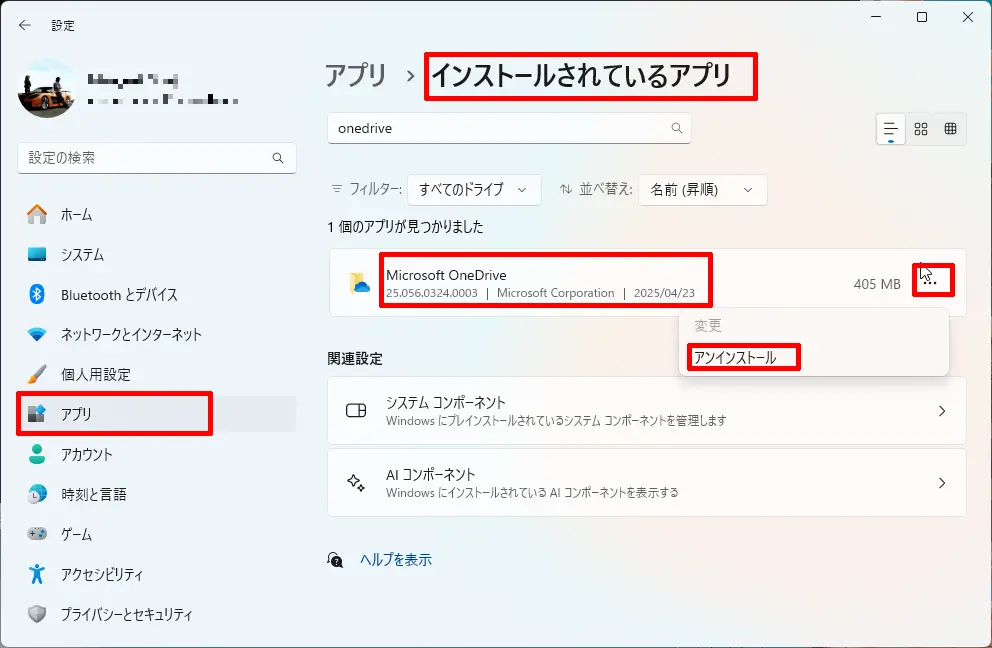Screen dimensions: 992x648
Task: Open ネットワークとインターネット settings
Action: click(157, 335)
